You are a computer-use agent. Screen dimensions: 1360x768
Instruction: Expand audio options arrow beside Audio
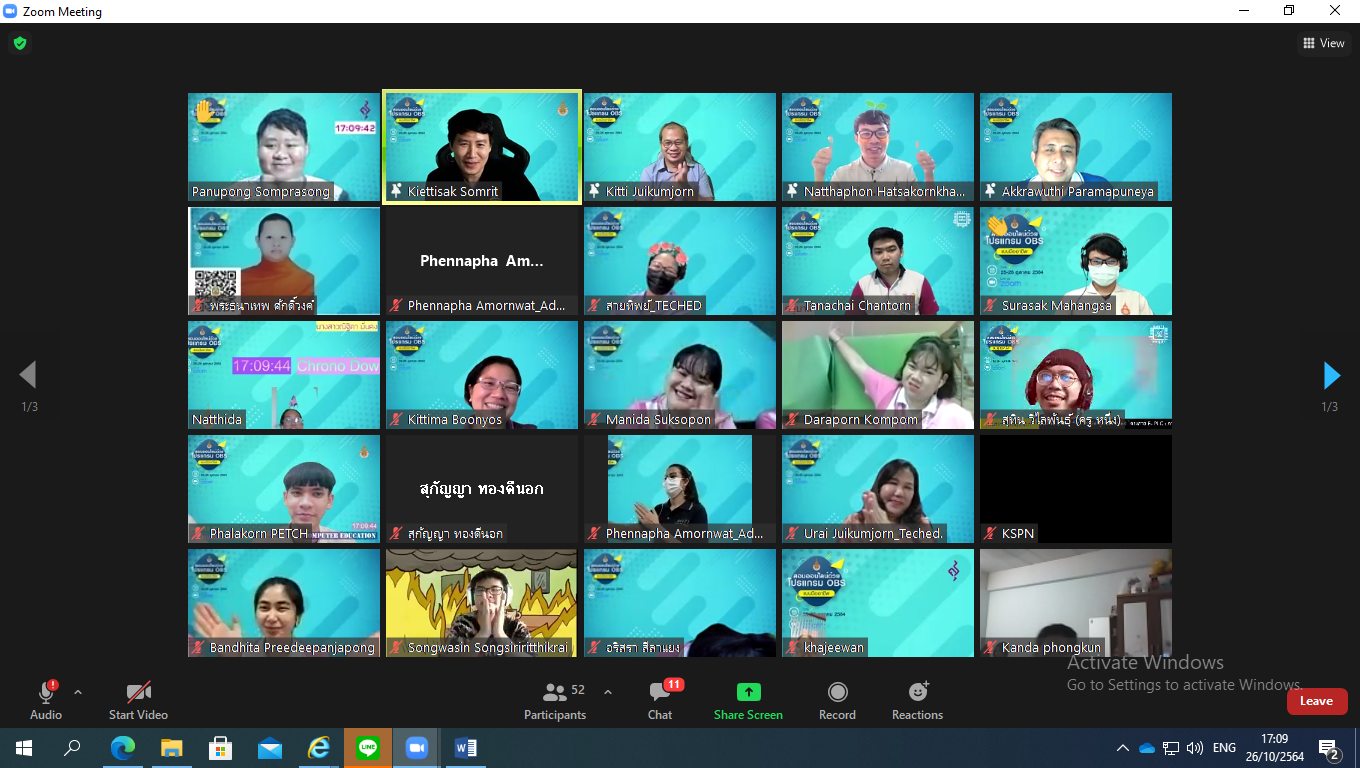click(78, 692)
